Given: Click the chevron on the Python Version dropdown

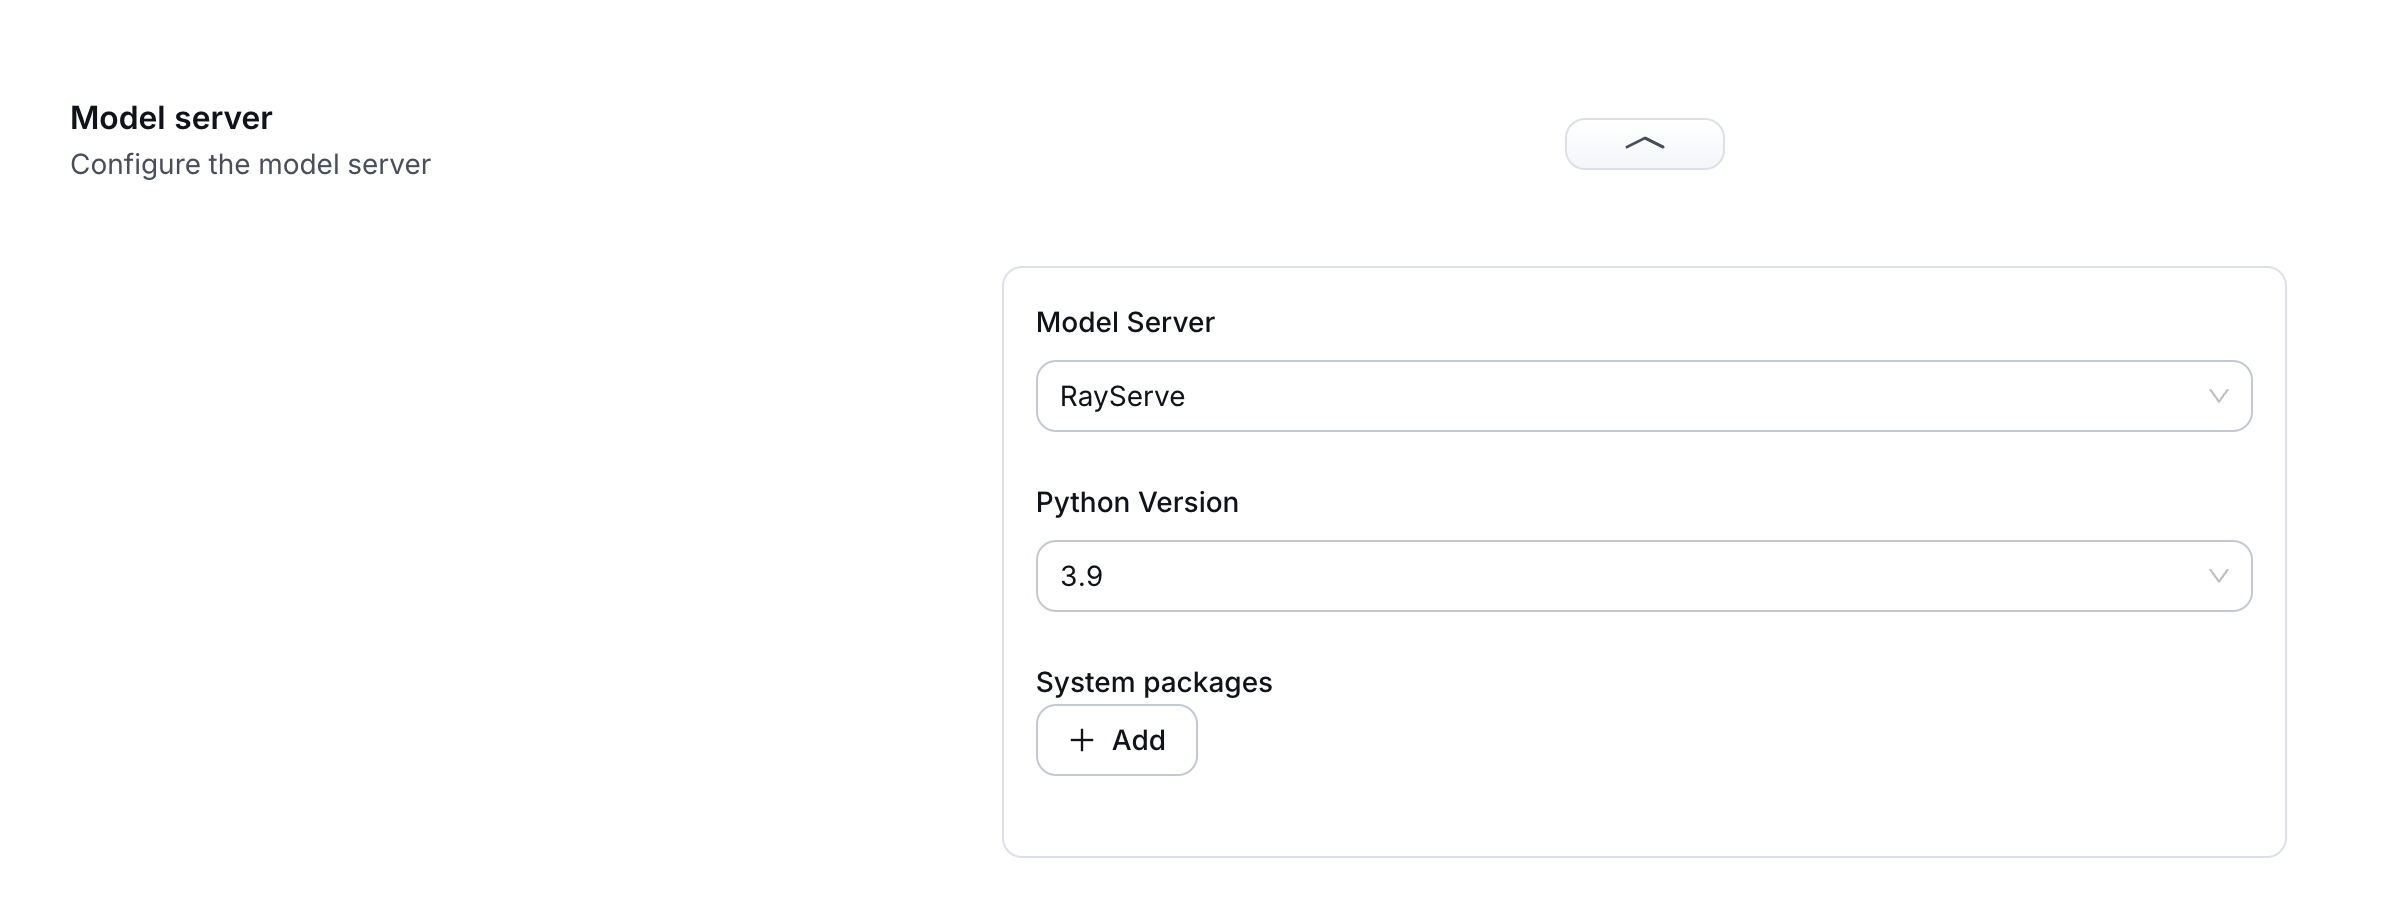Looking at the screenshot, I should (2220, 575).
